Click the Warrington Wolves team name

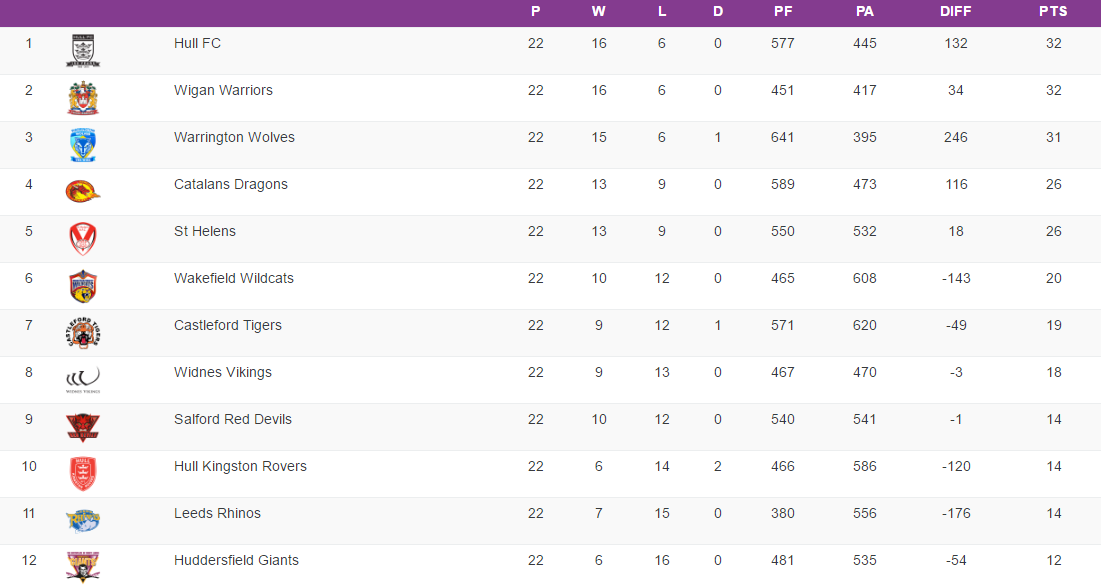(x=234, y=137)
